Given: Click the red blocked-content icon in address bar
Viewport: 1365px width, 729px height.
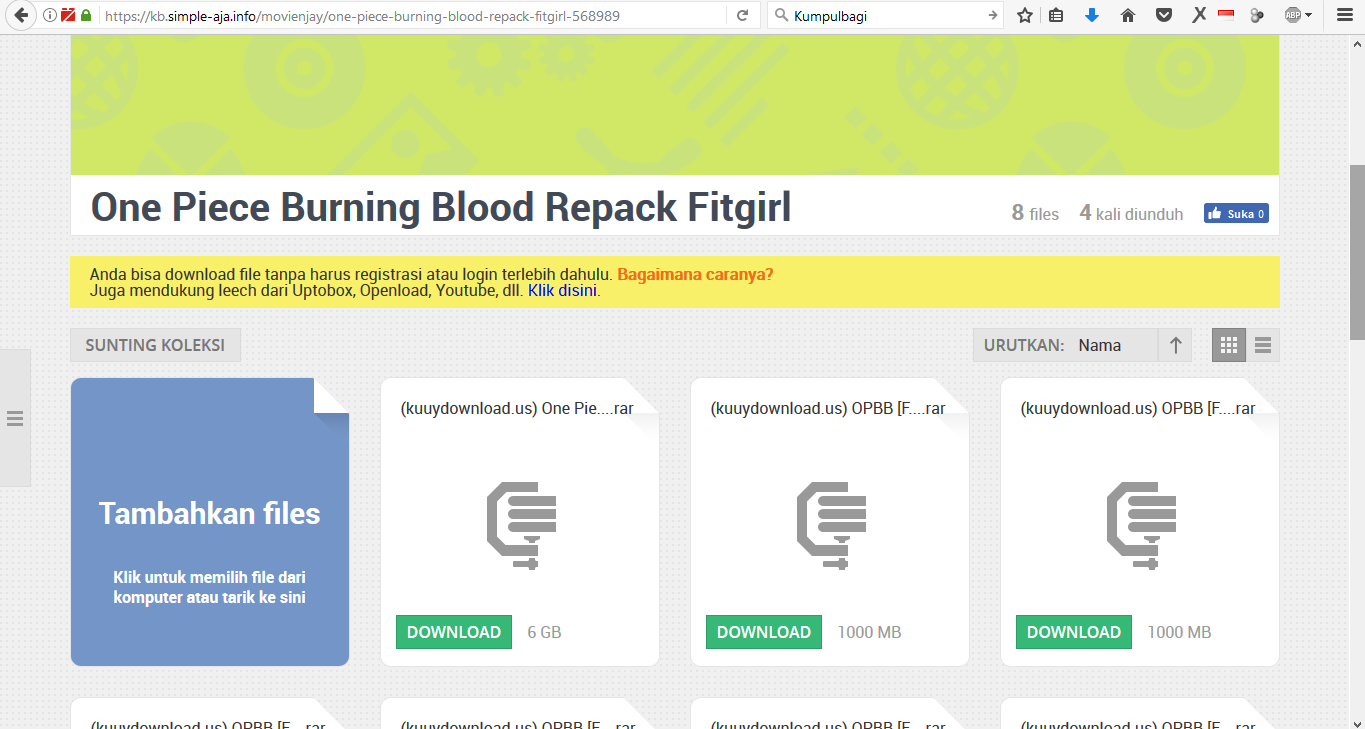Looking at the screenshot, I should pos(68,16).
